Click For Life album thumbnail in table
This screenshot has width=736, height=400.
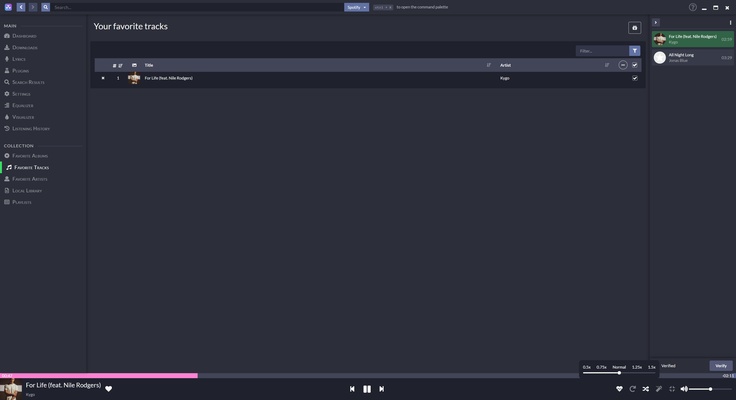point(134,78)
